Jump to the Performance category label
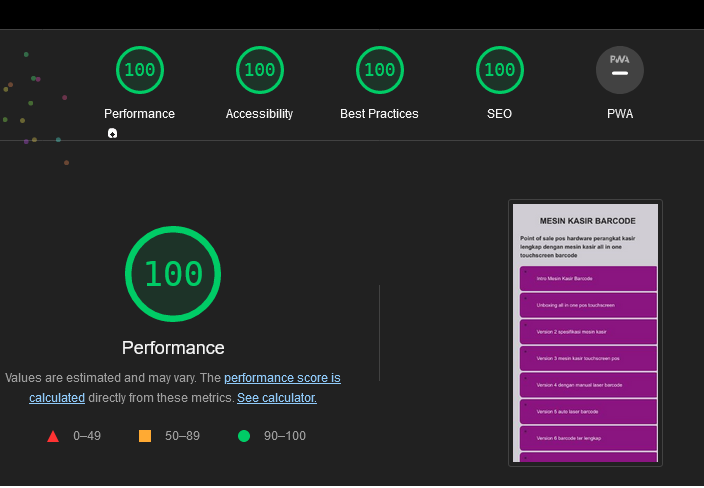This screenshot has width=704, height=488. pyautogui.click(x=140, y=114)
